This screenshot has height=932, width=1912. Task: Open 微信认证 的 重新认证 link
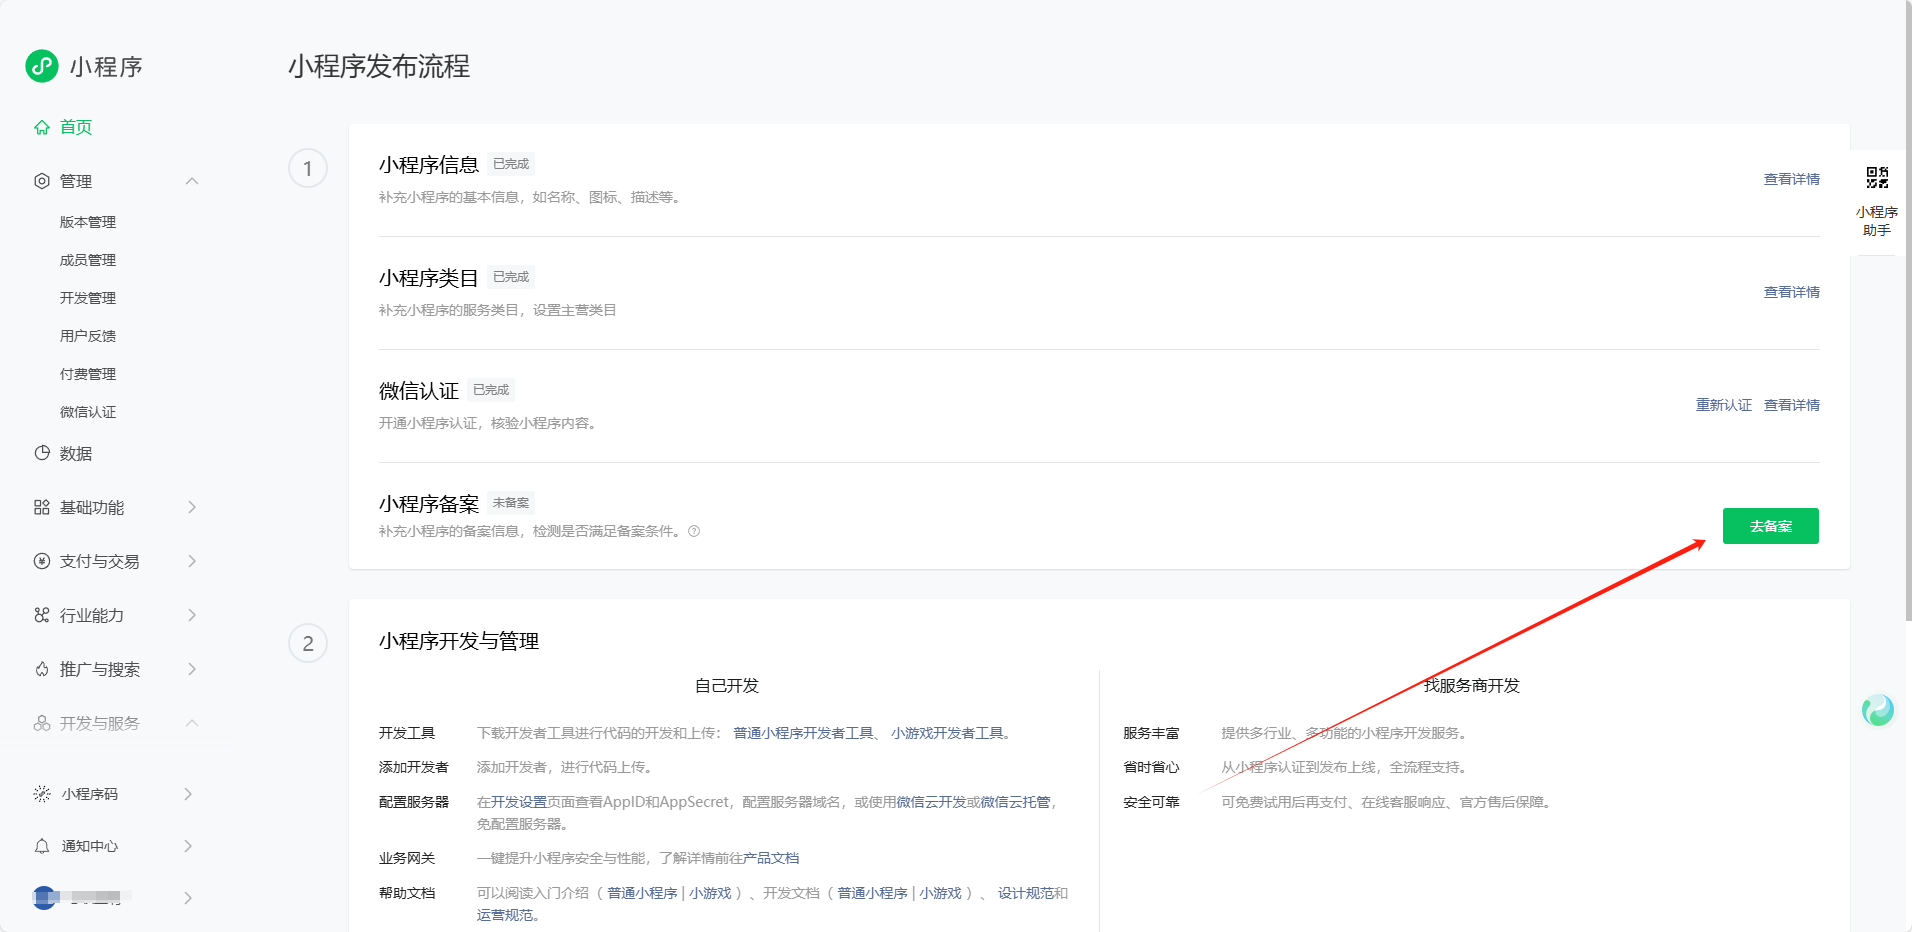[1723, 405]
